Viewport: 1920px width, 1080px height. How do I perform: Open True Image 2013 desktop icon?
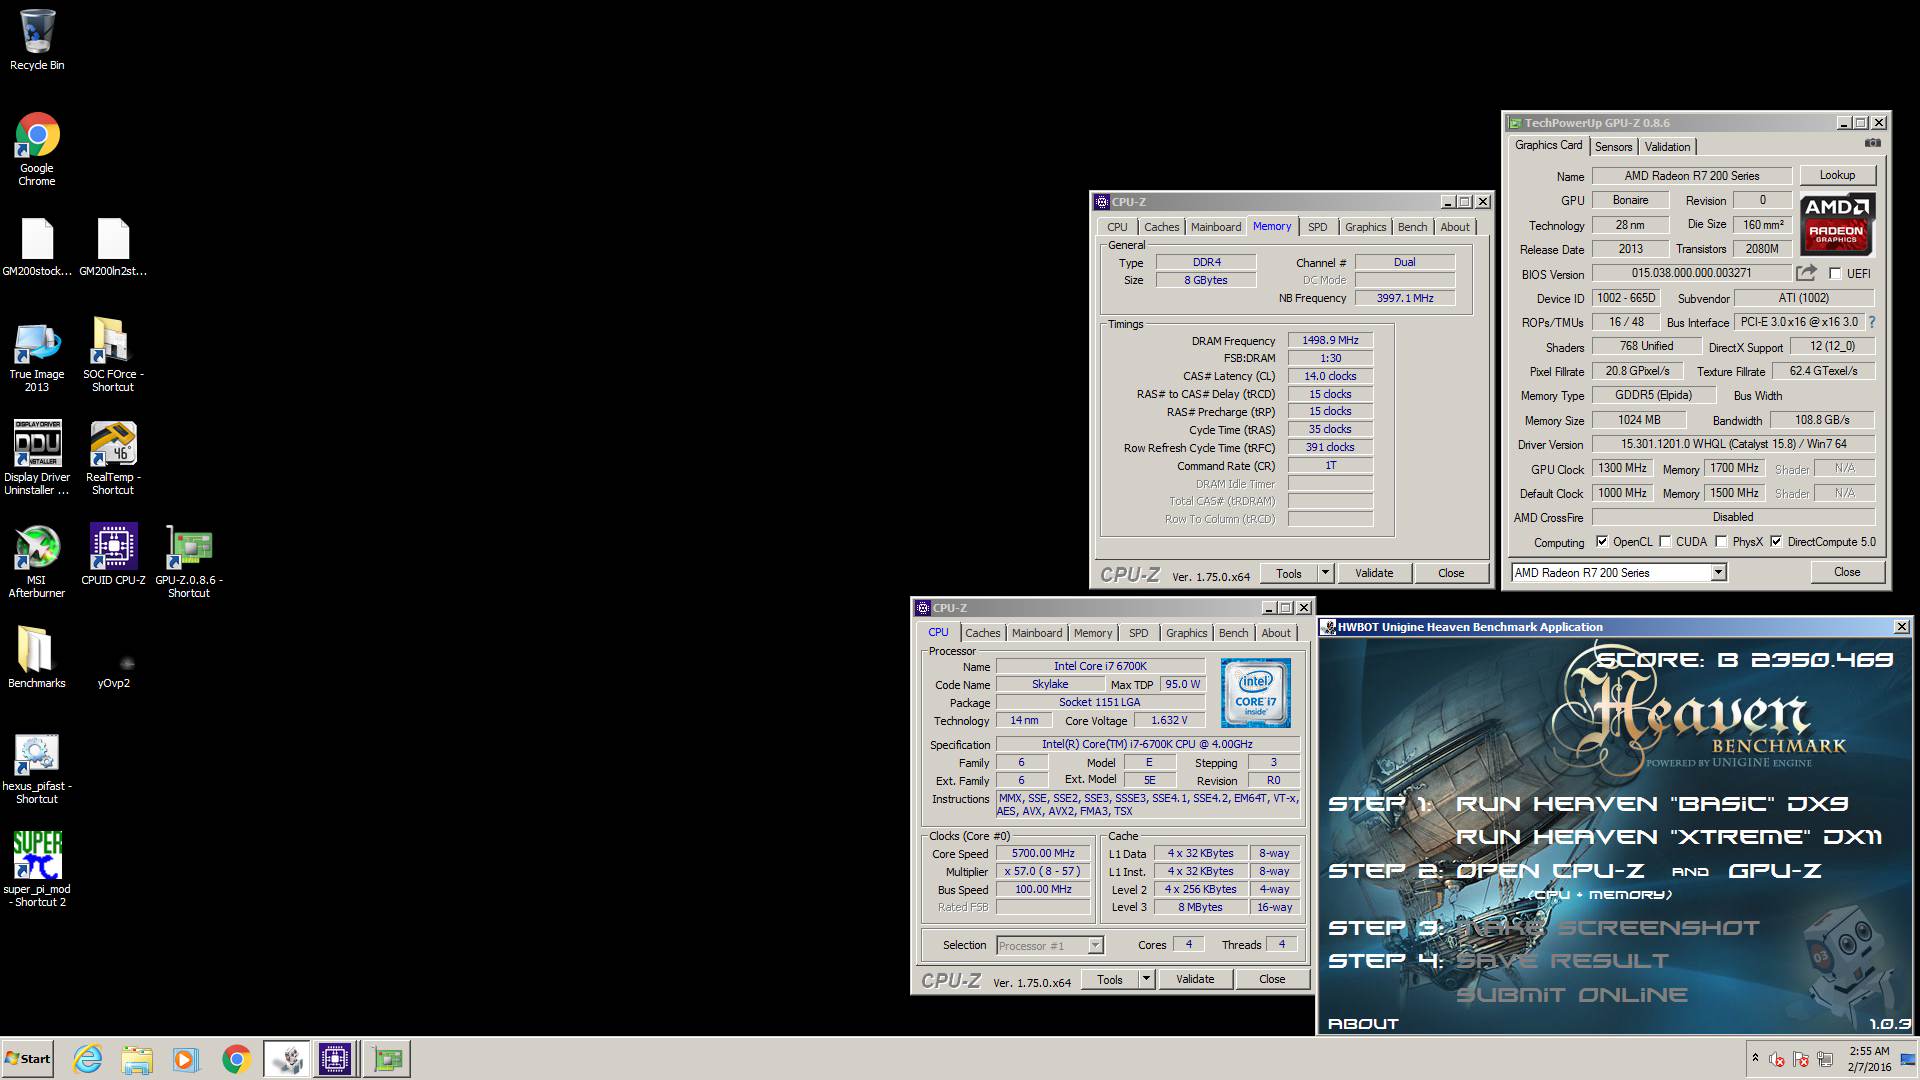pyautogui.click(x=37, y=356)
